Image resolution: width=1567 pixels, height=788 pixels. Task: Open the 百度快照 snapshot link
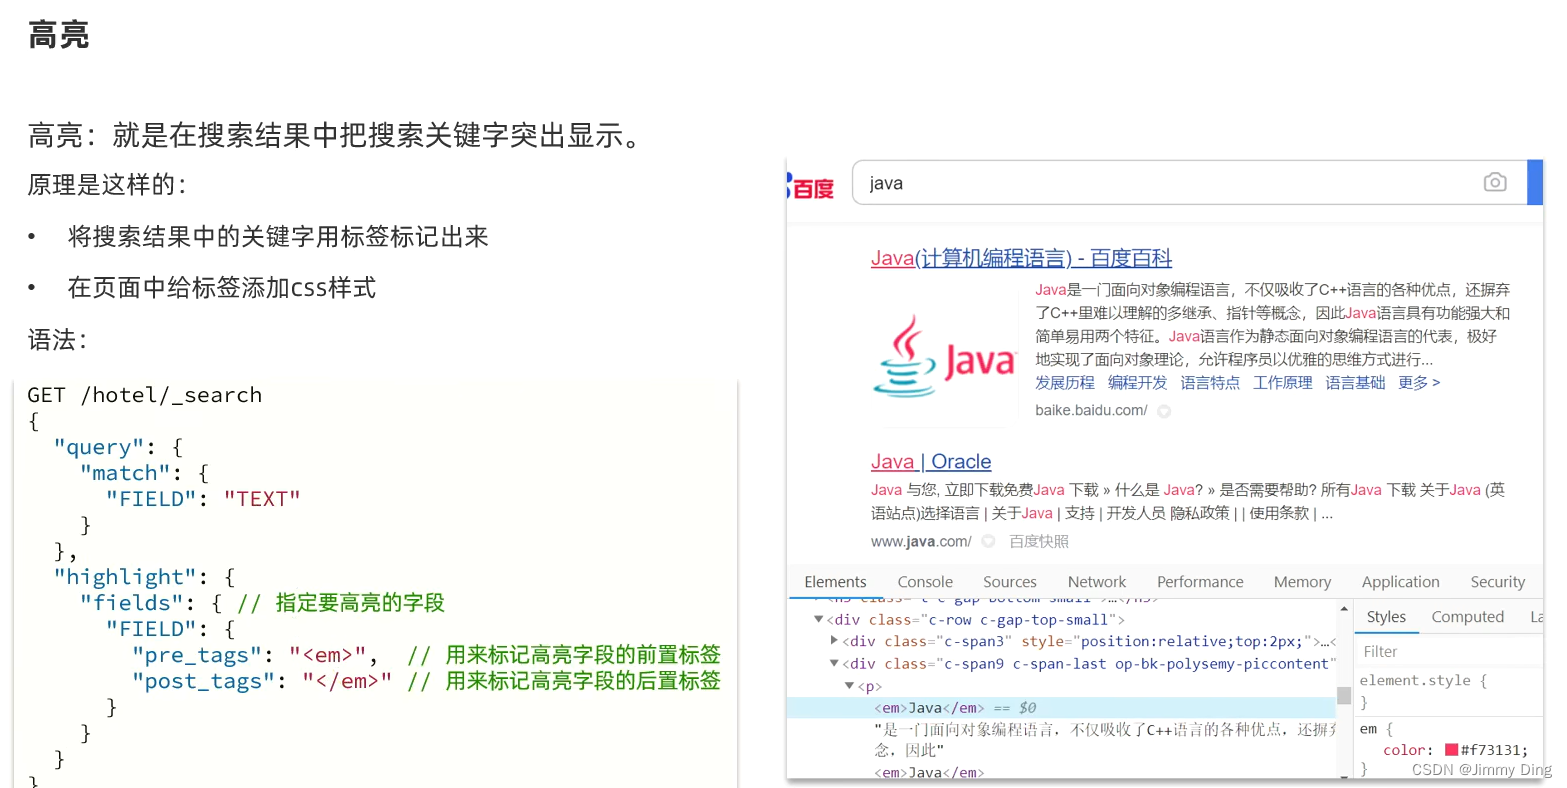click(1039, 541)
